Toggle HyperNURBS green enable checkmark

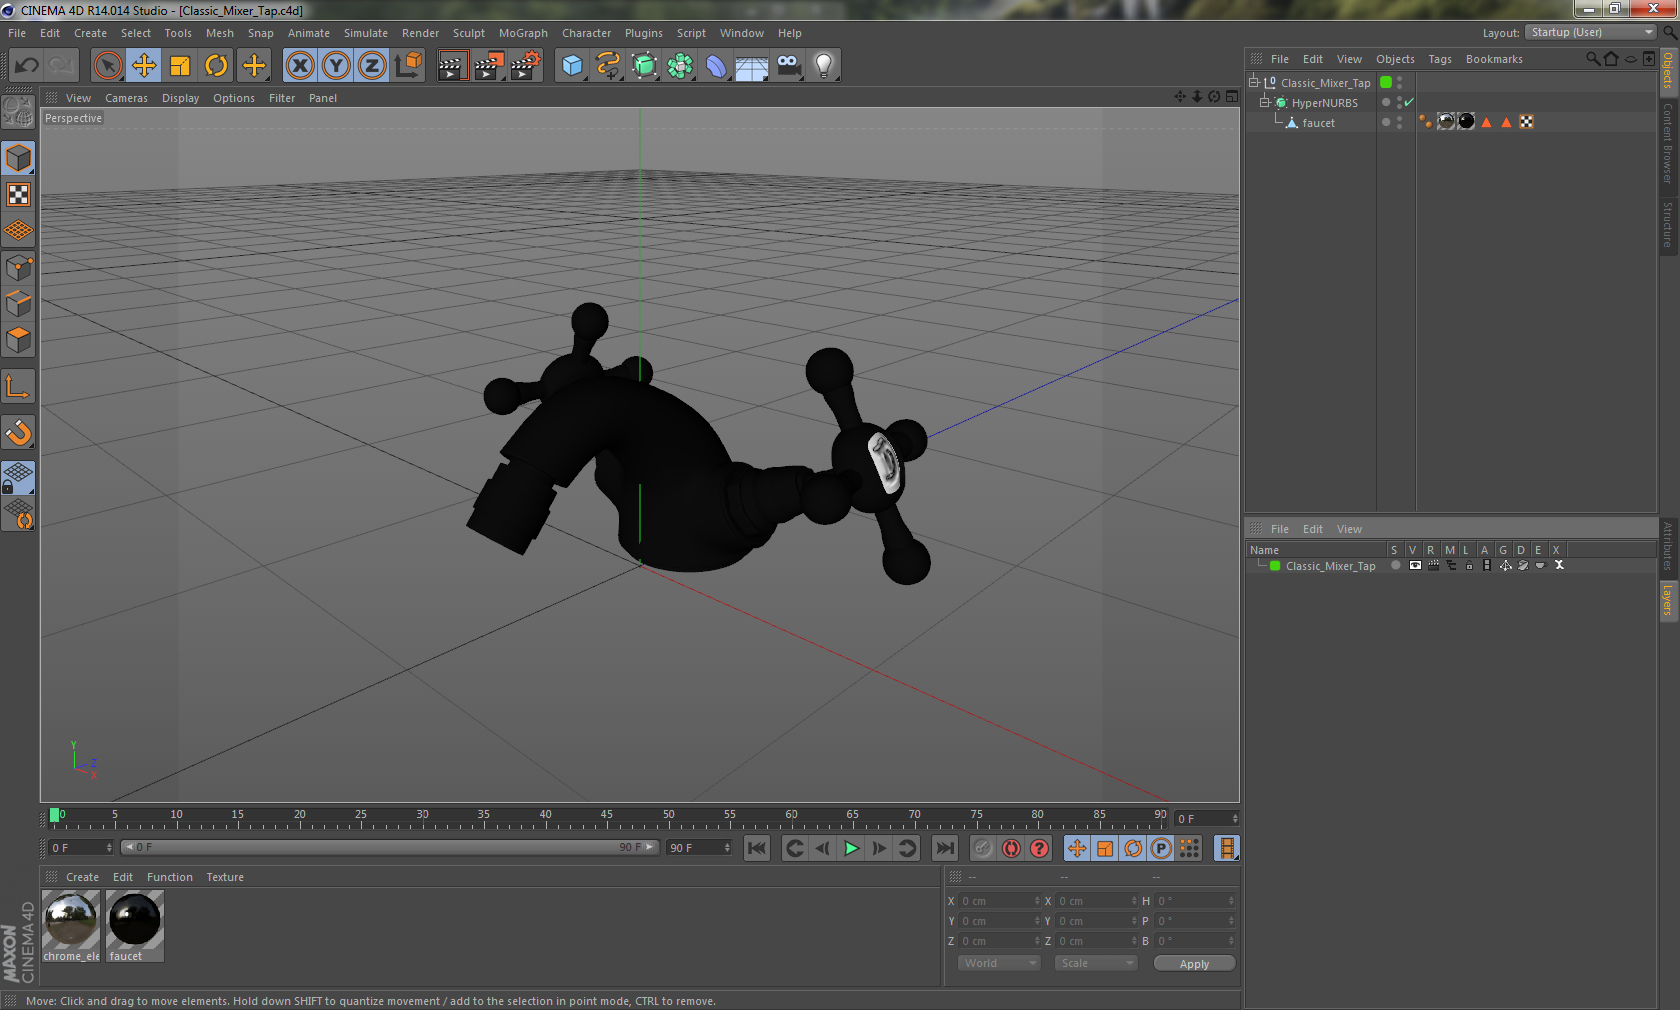[x=1409, y=102]
